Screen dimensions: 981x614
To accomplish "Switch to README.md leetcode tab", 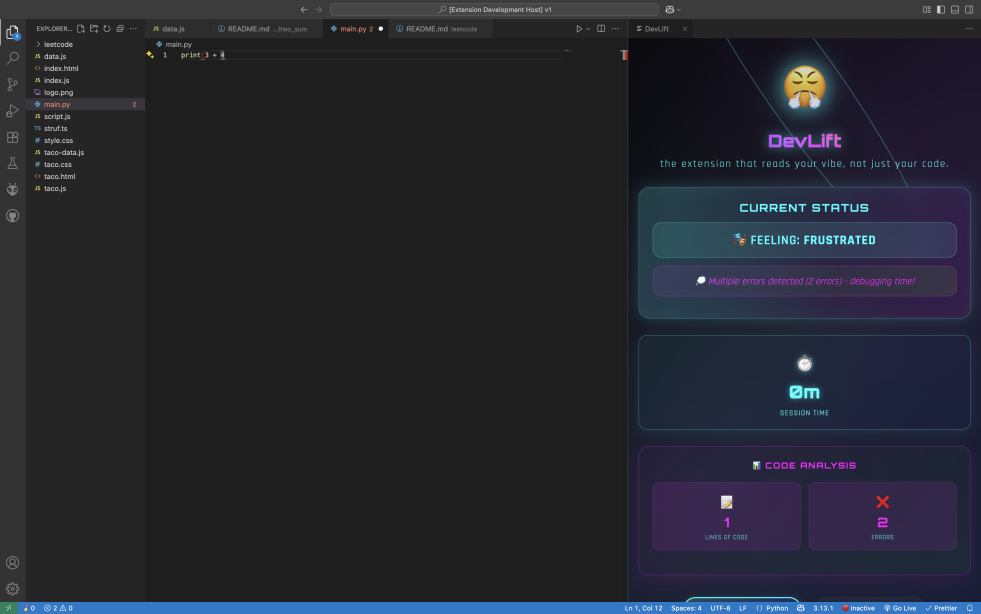I will point(441,29).
